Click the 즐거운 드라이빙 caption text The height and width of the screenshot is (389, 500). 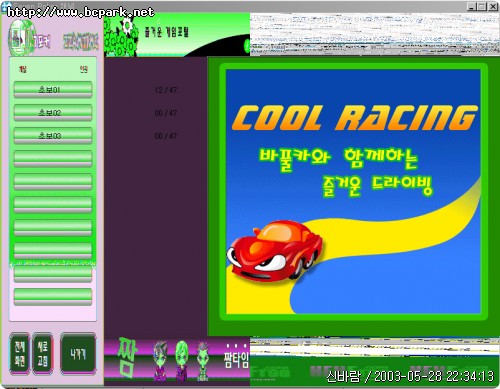(377, 187)
